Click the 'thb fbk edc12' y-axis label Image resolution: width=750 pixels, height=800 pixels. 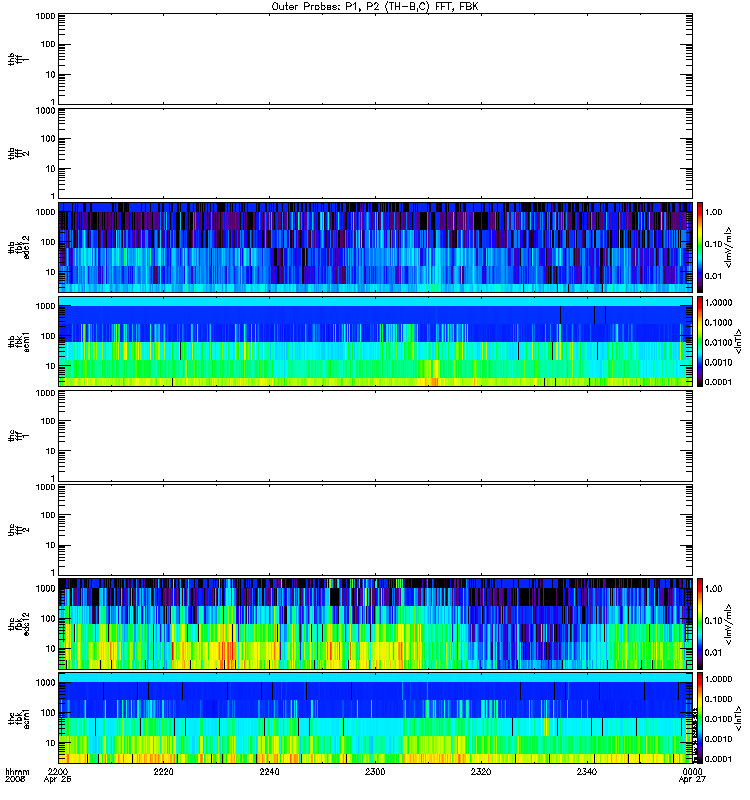pos(19,247)
